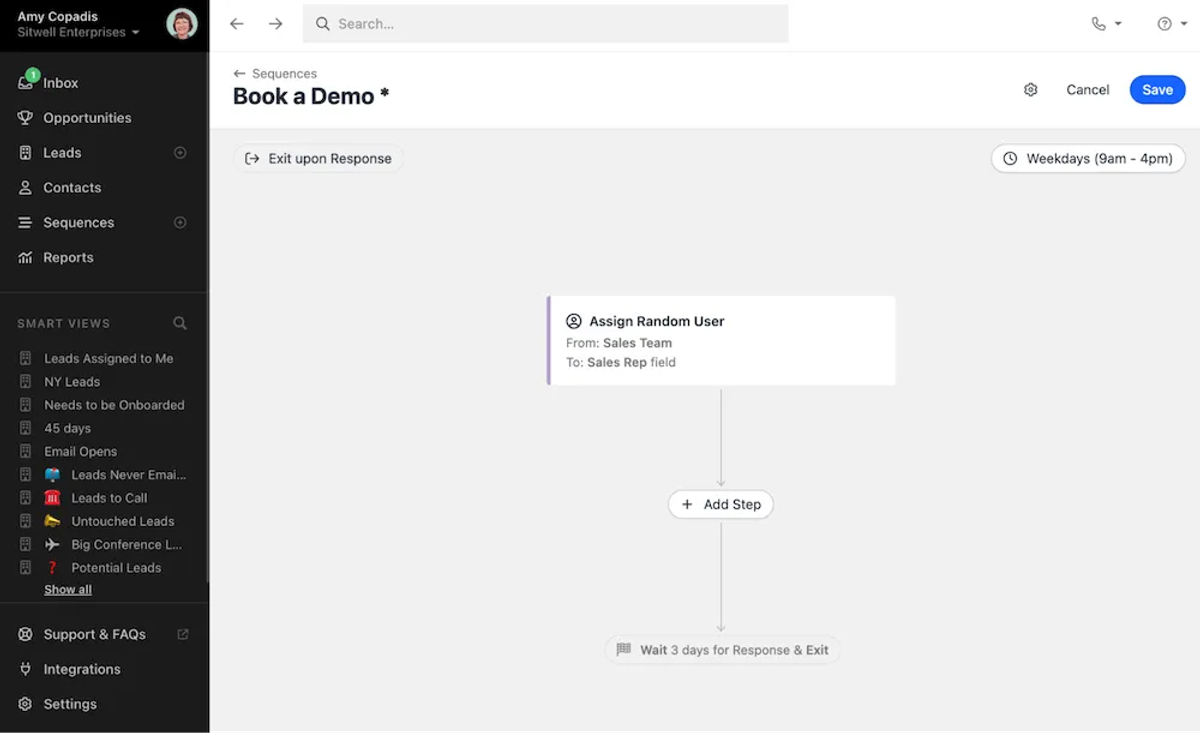Go forward with the right arrow
The width and height of the screenshot is (1200, 733).
276,24
